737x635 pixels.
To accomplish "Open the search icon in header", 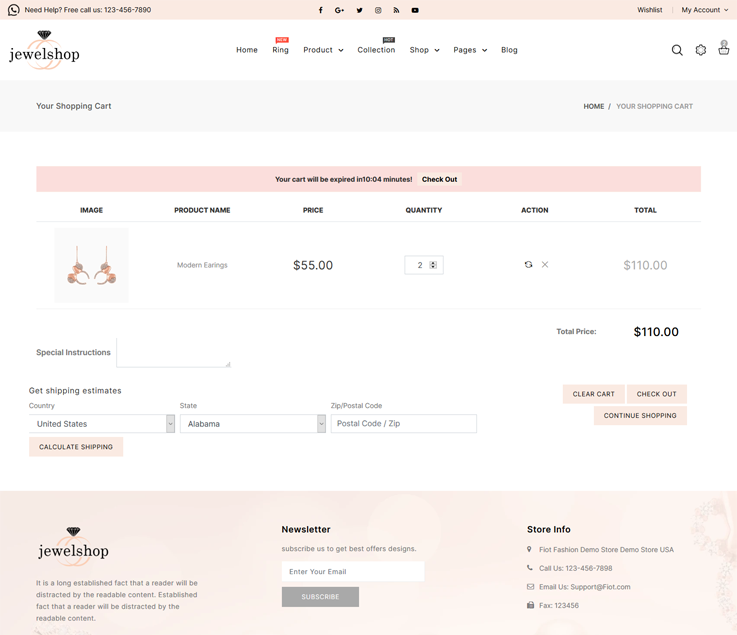I will pos(677,50).
